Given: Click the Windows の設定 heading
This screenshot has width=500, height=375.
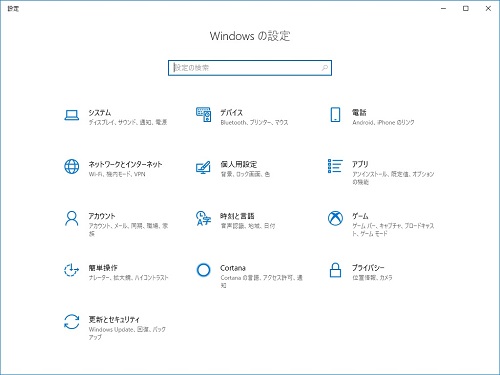Looking at the screenshot, I should (x=250, y=36).
